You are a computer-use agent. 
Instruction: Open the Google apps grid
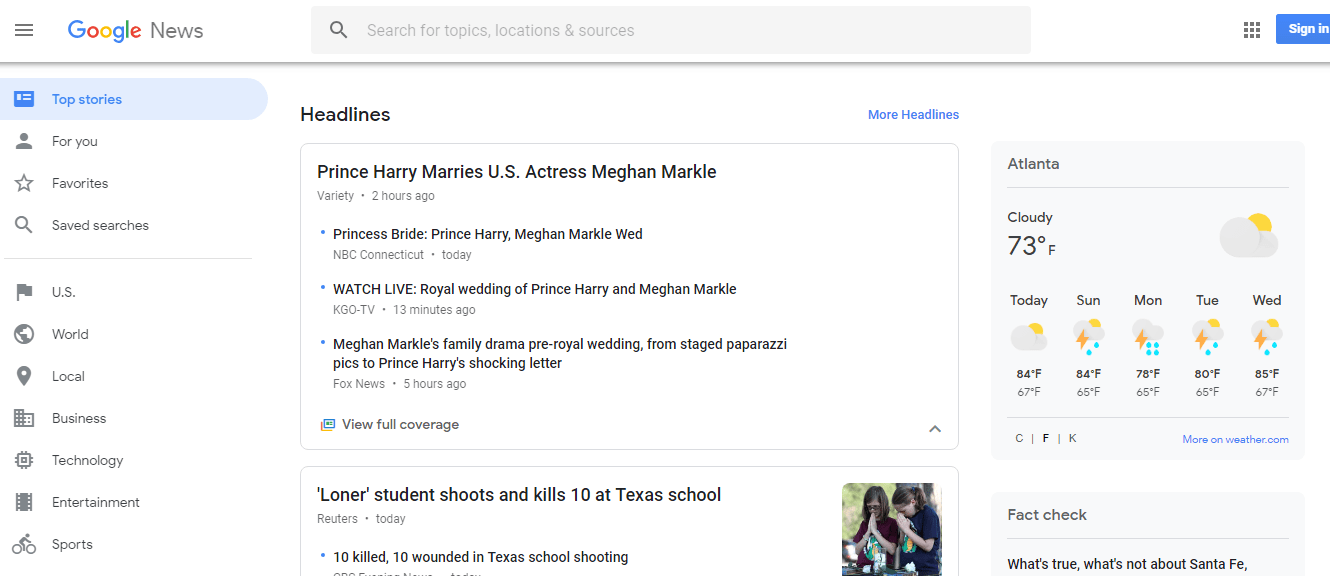pyautogui.click(x=1252, y=30)
